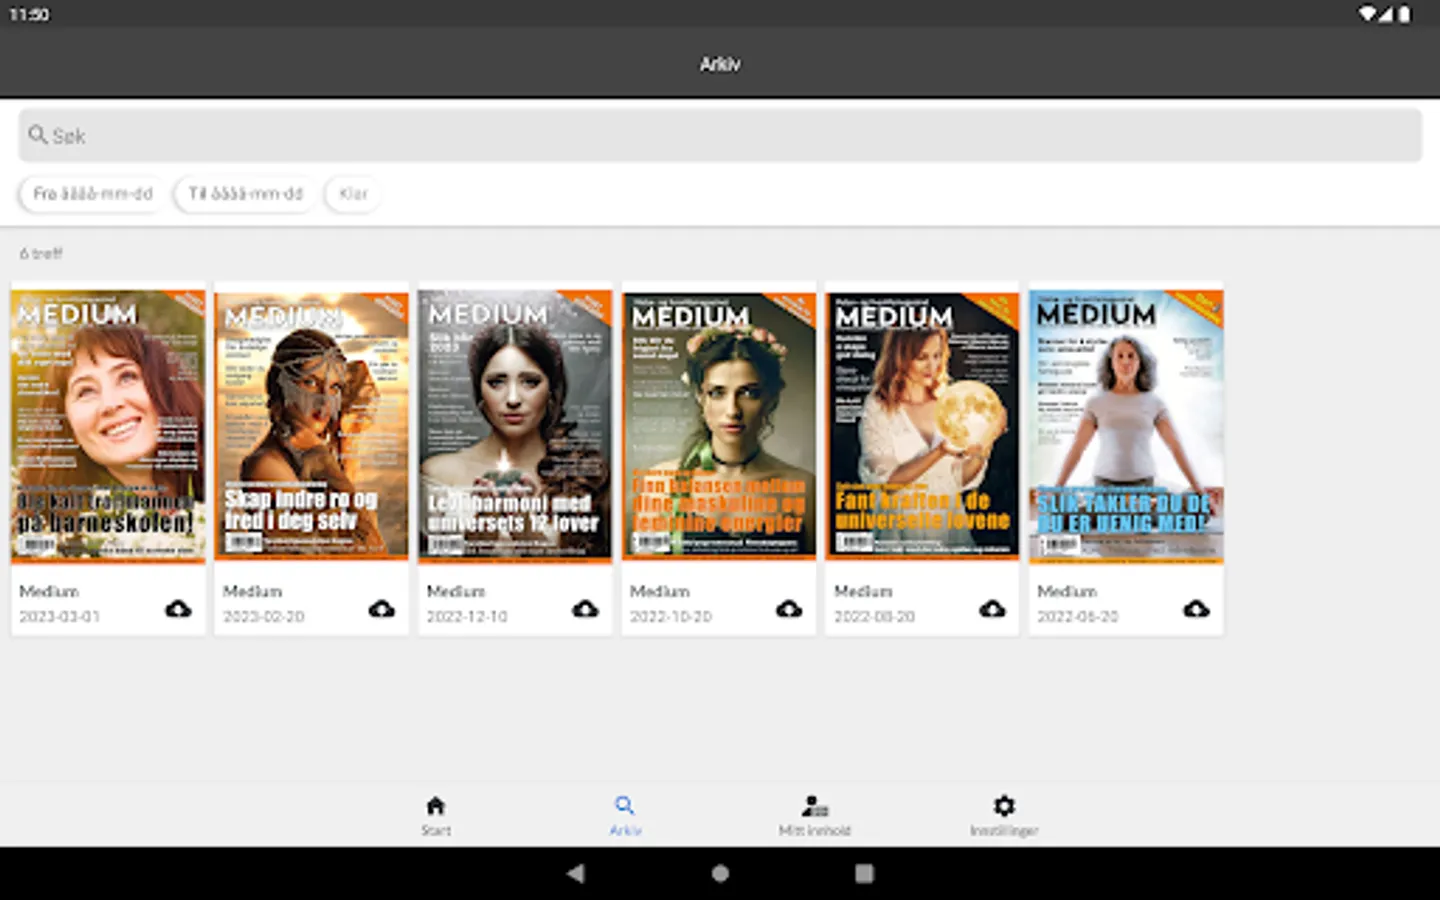The width and height of the screenshot is (1440, 900).
Task: Set the Til end date filter
Action: pos(245,193)
